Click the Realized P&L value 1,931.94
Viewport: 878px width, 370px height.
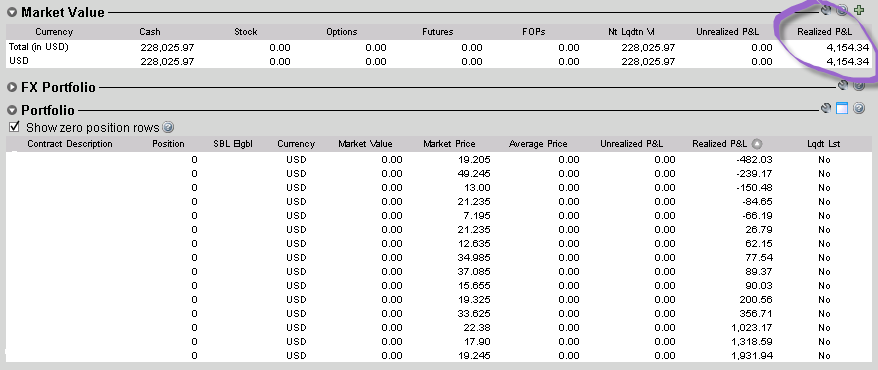point(751,355)
